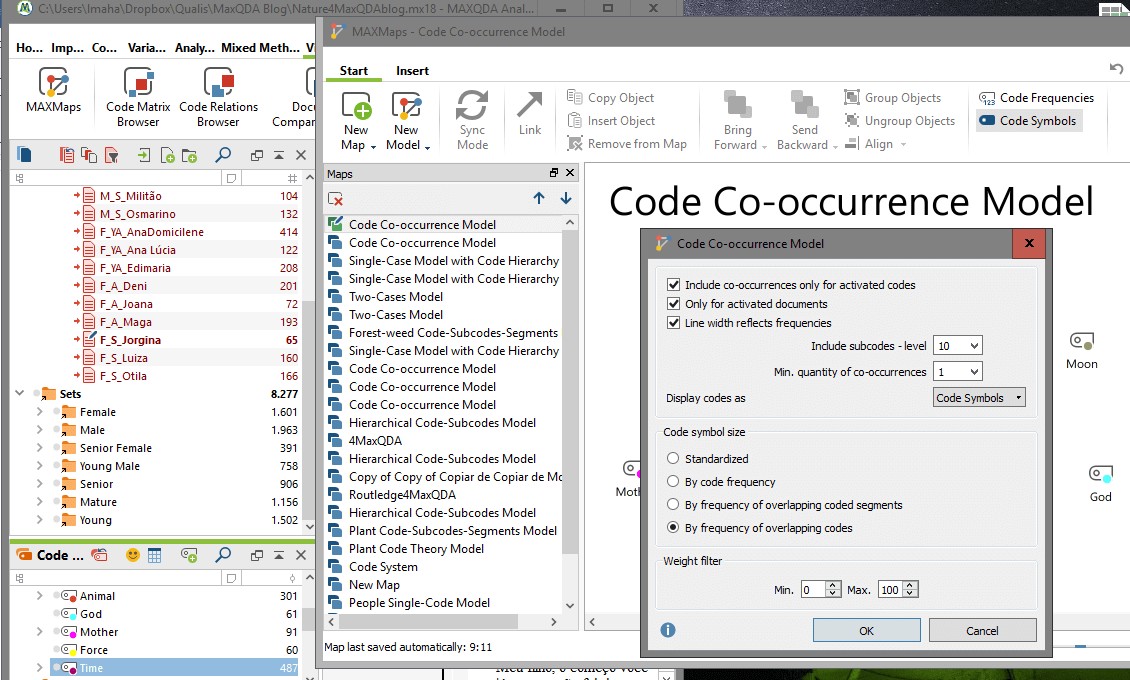Click Insert Object
1130x680 pixels.
tap(611, 120)
